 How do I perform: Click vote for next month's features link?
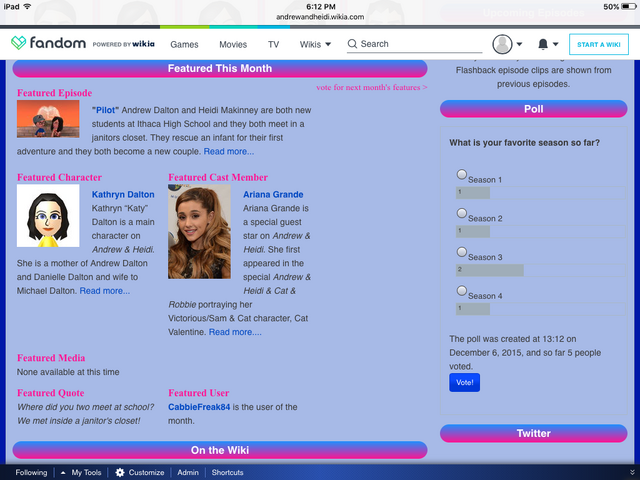tap(371, 87)
